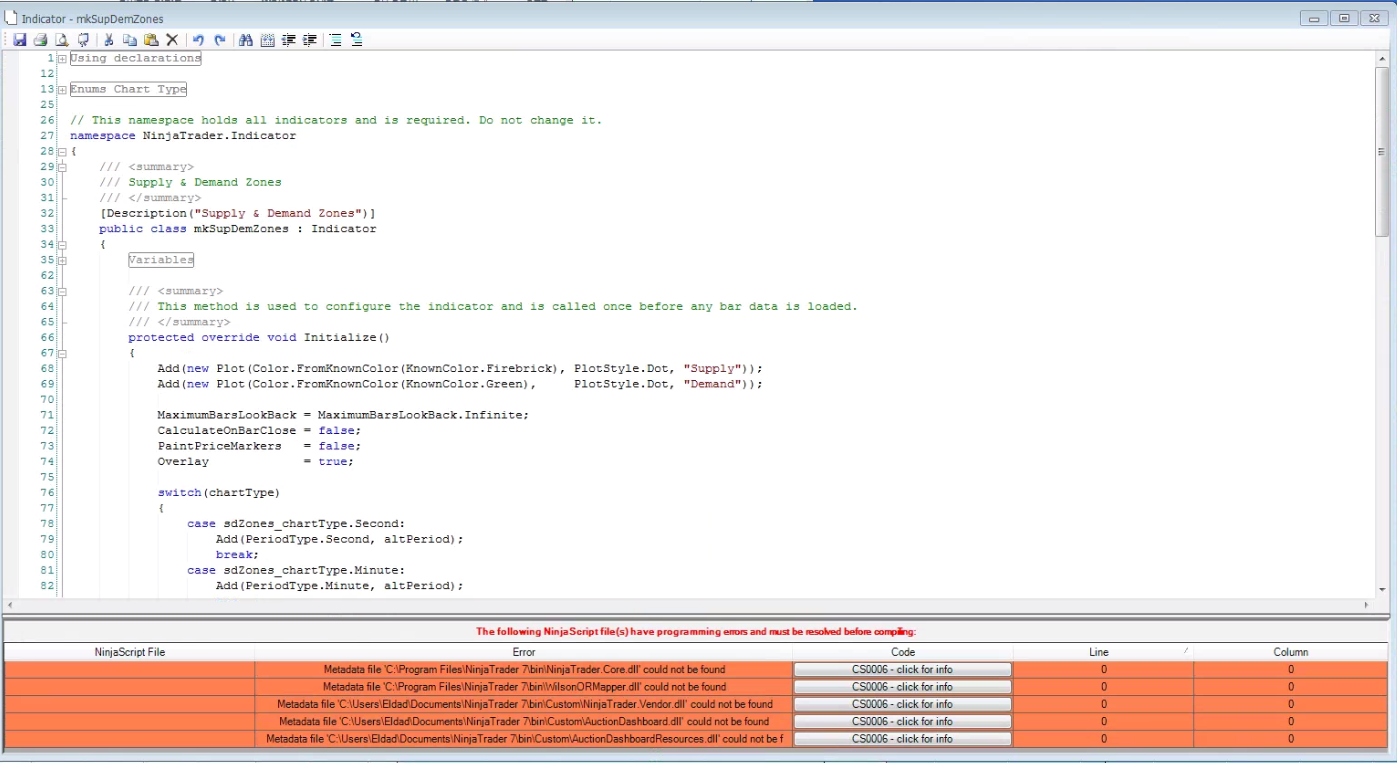1397x763 pixels.
Task: Save the script with the floppy disk icon
Action: 19,40
